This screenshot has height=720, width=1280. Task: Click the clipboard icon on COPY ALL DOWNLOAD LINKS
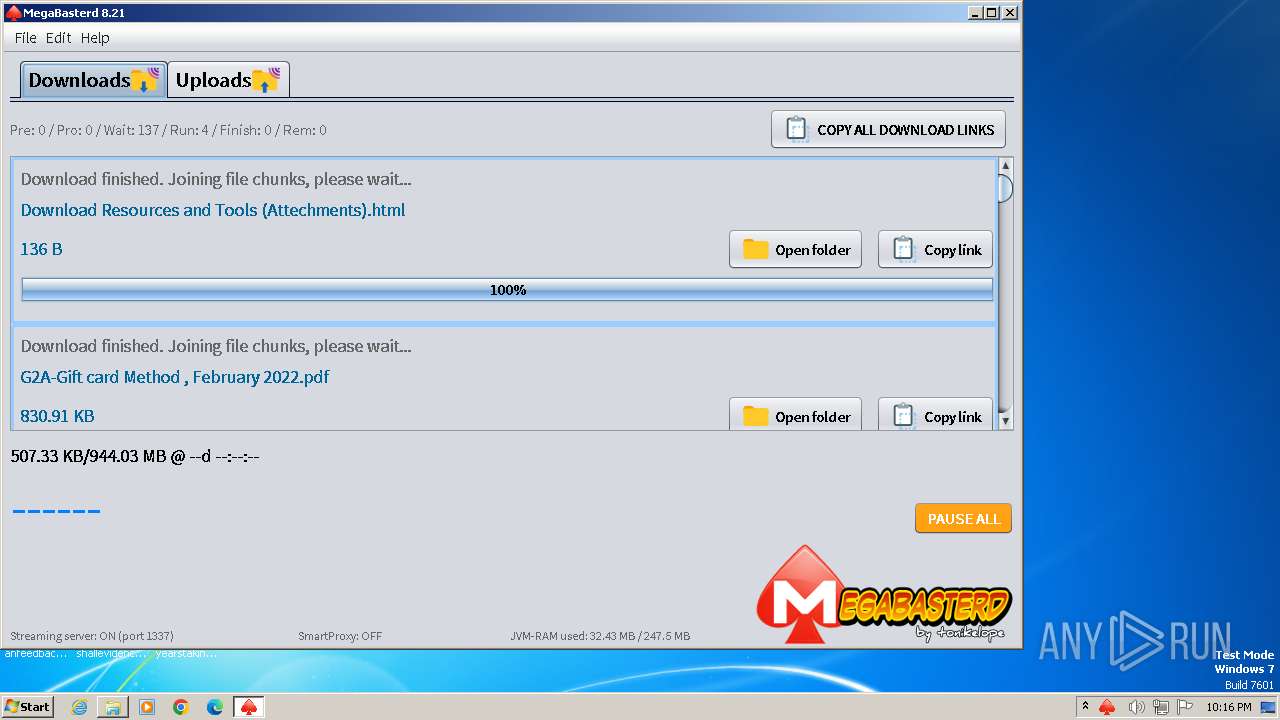click(797, 130)
